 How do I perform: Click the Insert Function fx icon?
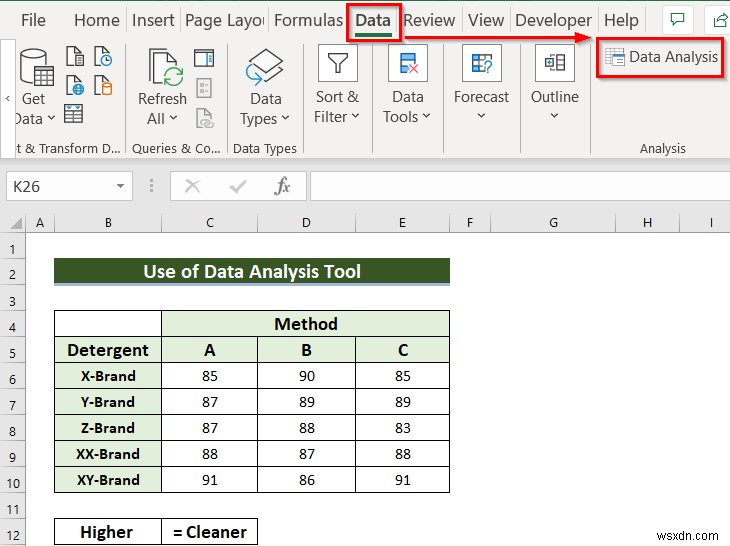click(x=282, y=186)
